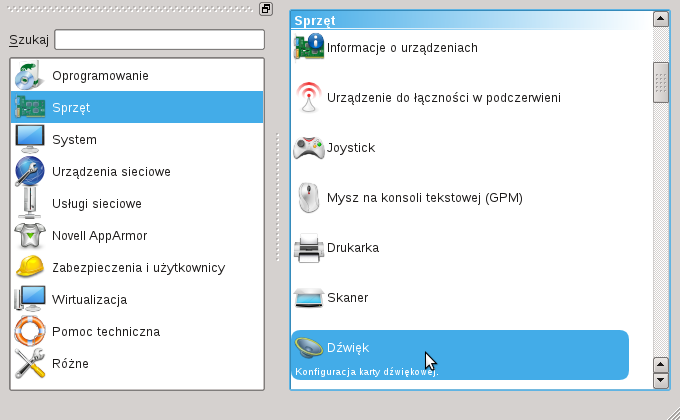Select the Sprzęt category in sidebar
This screenshot has height=420, width=680.
pyautogui.click(x=70, y=108)
